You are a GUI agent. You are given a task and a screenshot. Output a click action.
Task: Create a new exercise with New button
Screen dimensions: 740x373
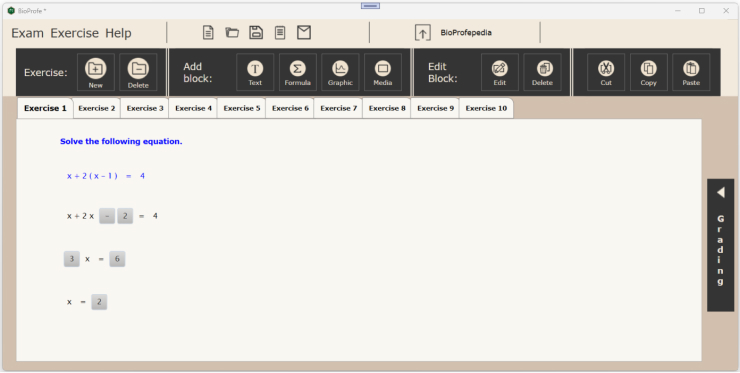pyautogui.click(x=96, y=72)
